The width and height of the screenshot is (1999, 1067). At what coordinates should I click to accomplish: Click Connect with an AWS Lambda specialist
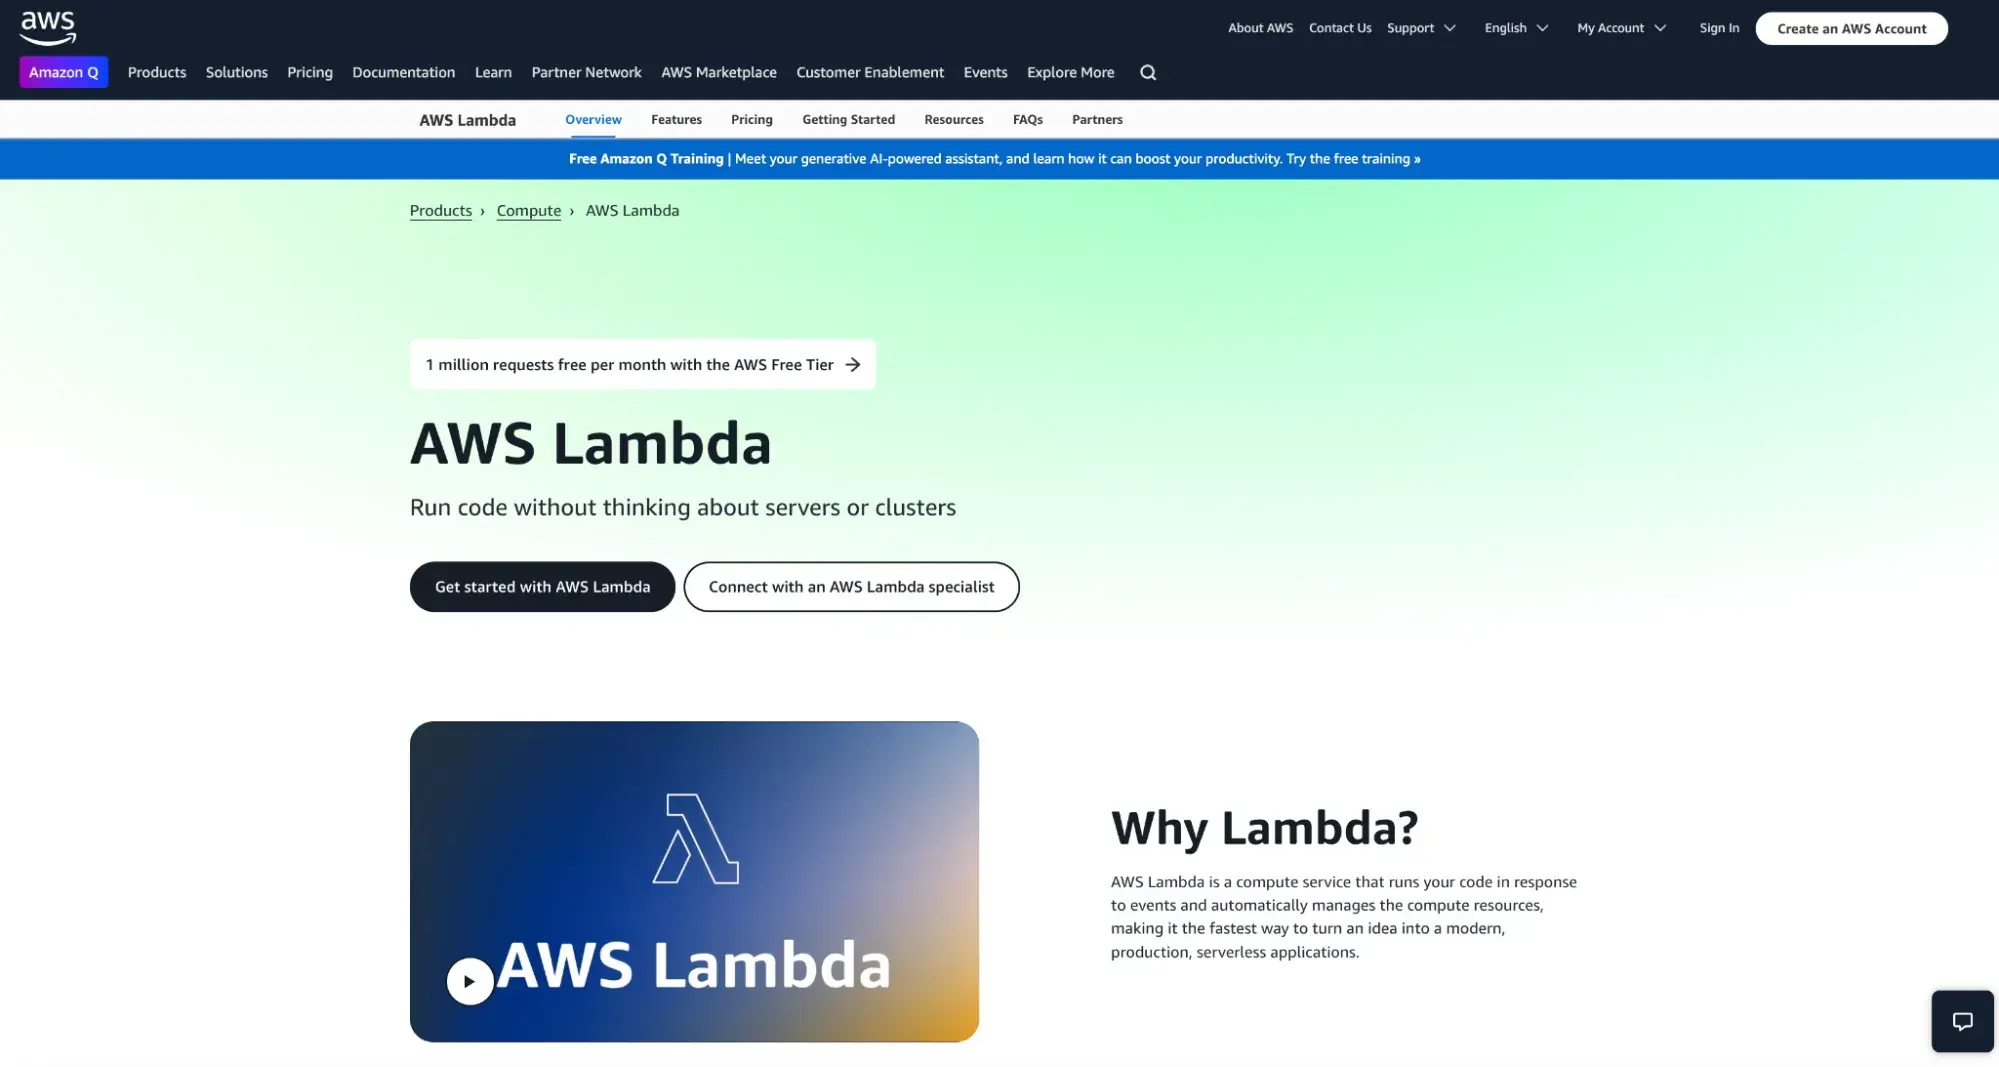click(851, 587)
